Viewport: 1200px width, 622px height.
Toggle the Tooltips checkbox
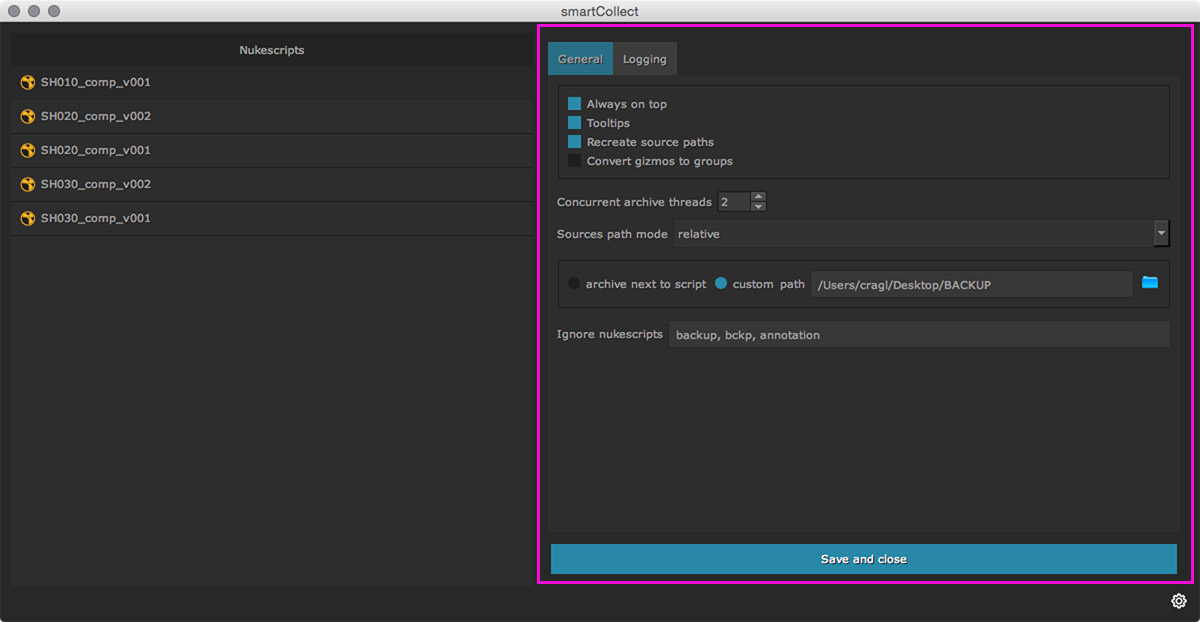point(575,123)
